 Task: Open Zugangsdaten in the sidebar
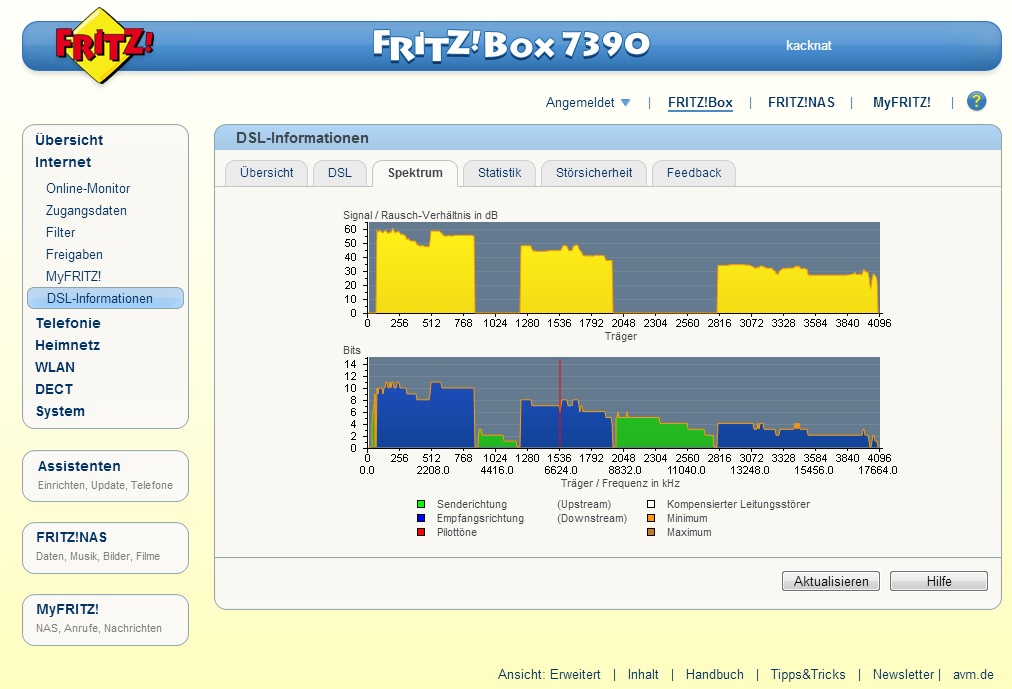tap(86, 210)
